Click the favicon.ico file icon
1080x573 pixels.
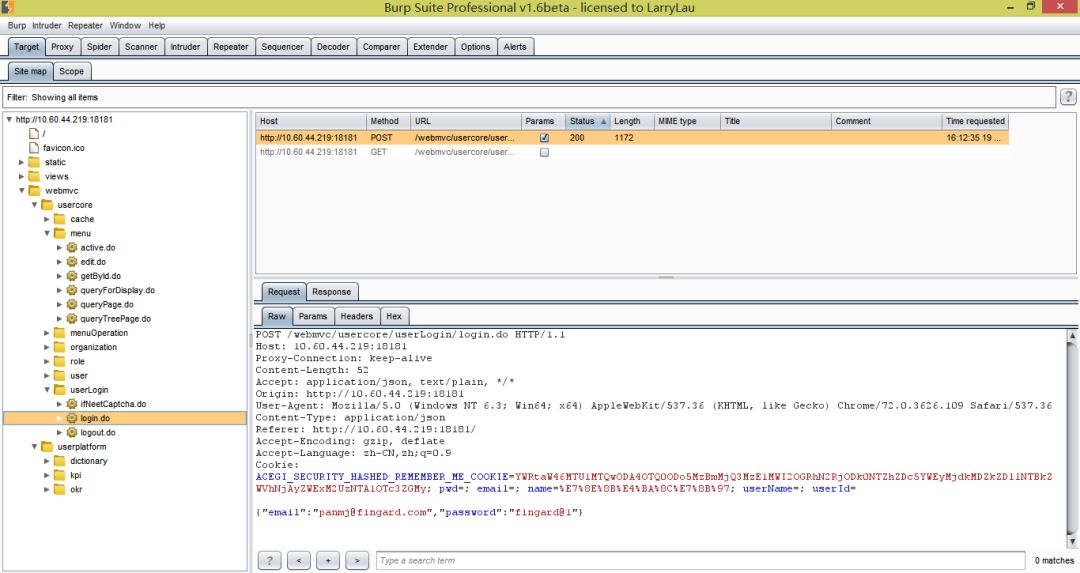click(34, 147)
